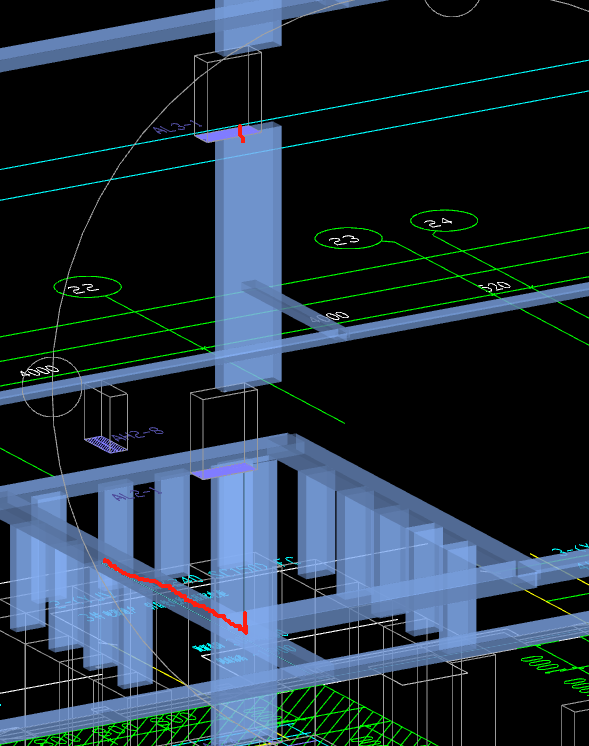Select grid axis bubble 24
The width and height of the screenshot is (589, 746).
[x=444, y=221]
